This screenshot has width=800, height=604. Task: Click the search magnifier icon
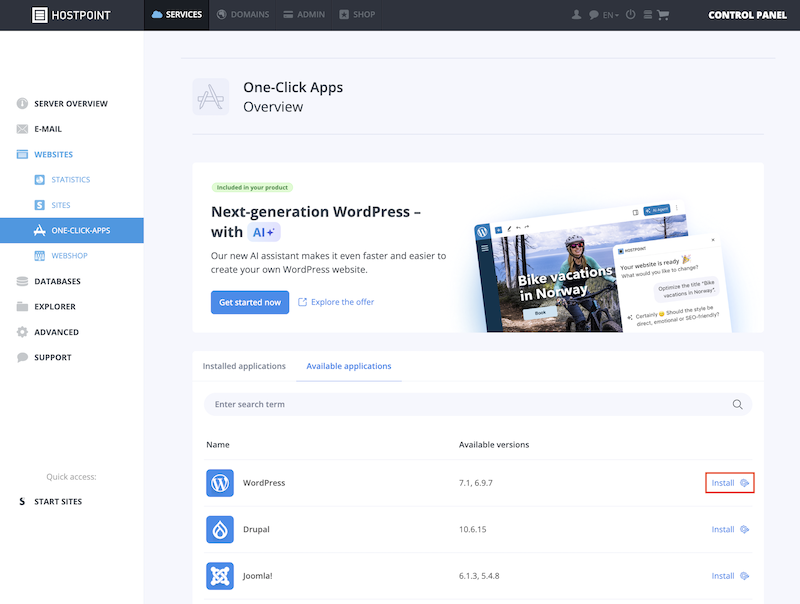point(737,404)
